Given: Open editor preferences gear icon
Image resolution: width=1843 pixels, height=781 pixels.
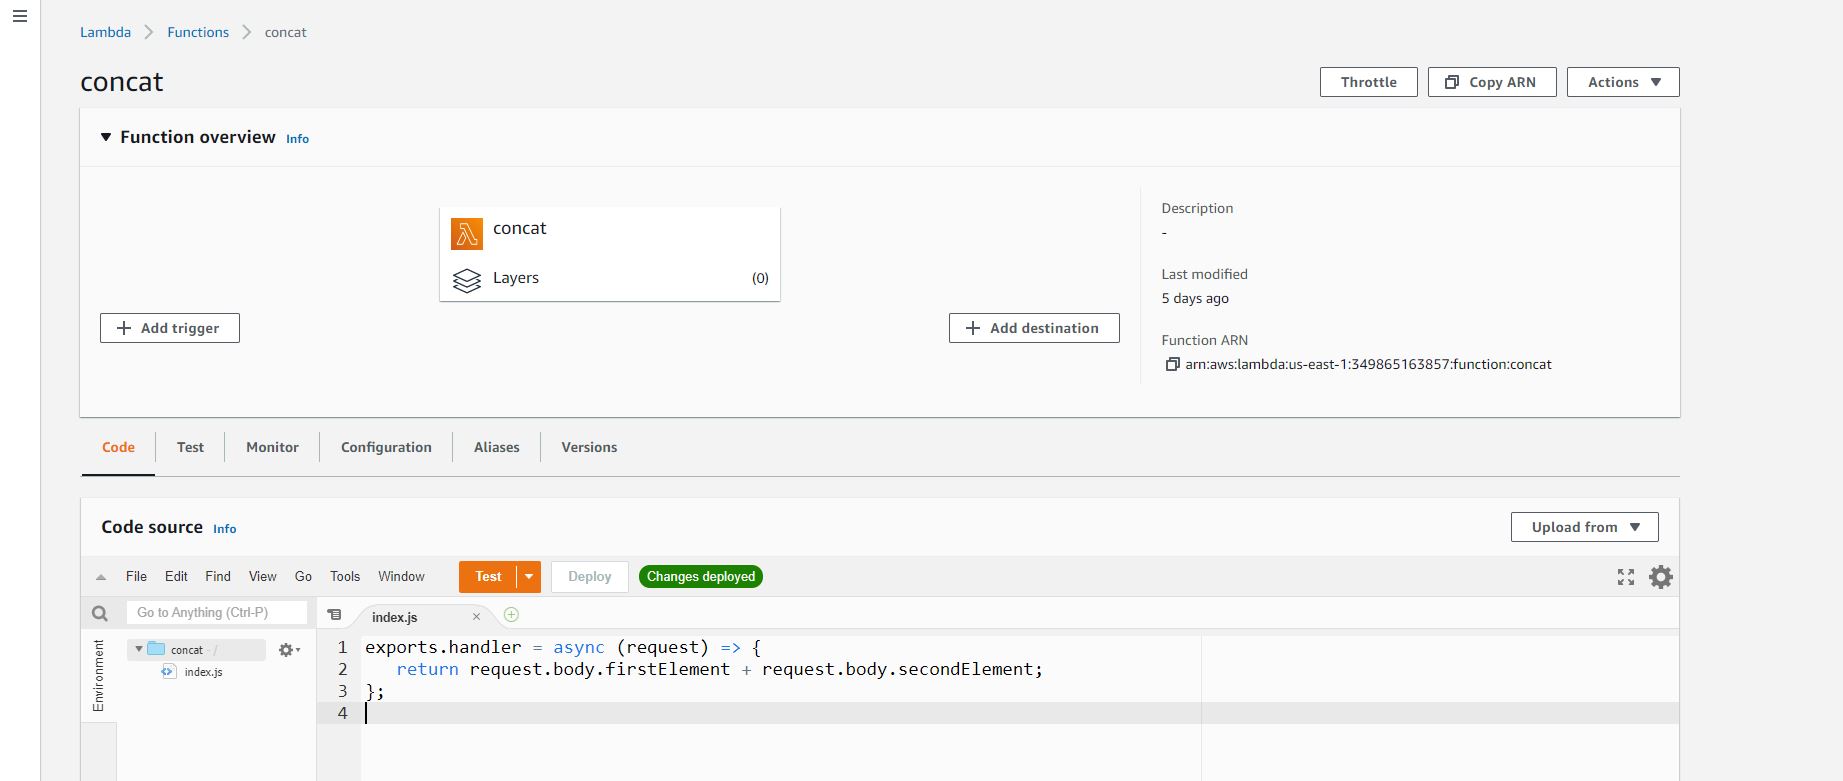Looking at the screenshot, I should pos(1660,577).
